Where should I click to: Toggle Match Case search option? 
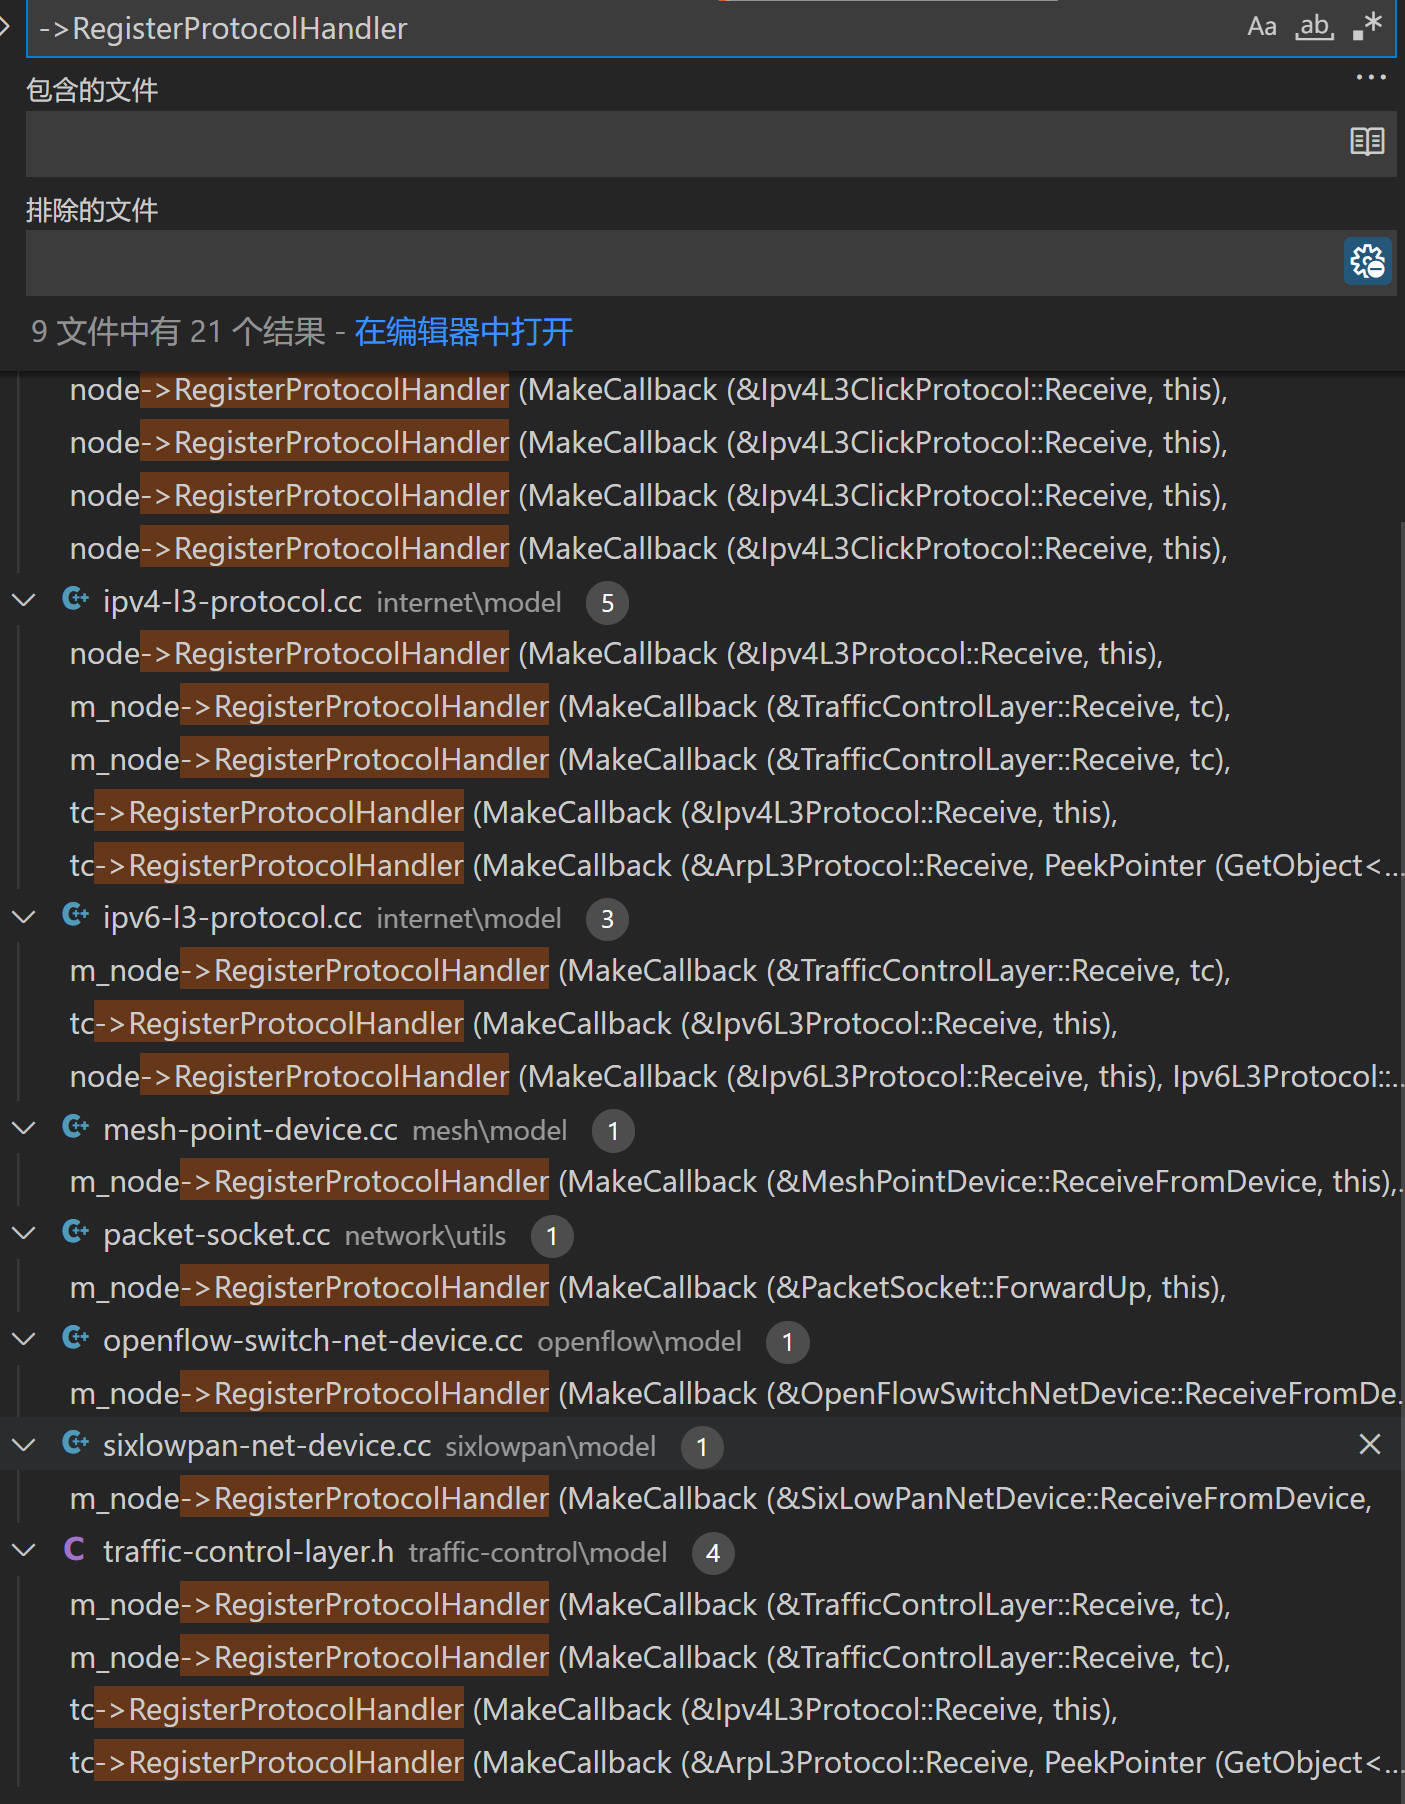[x=1261, y=27]
